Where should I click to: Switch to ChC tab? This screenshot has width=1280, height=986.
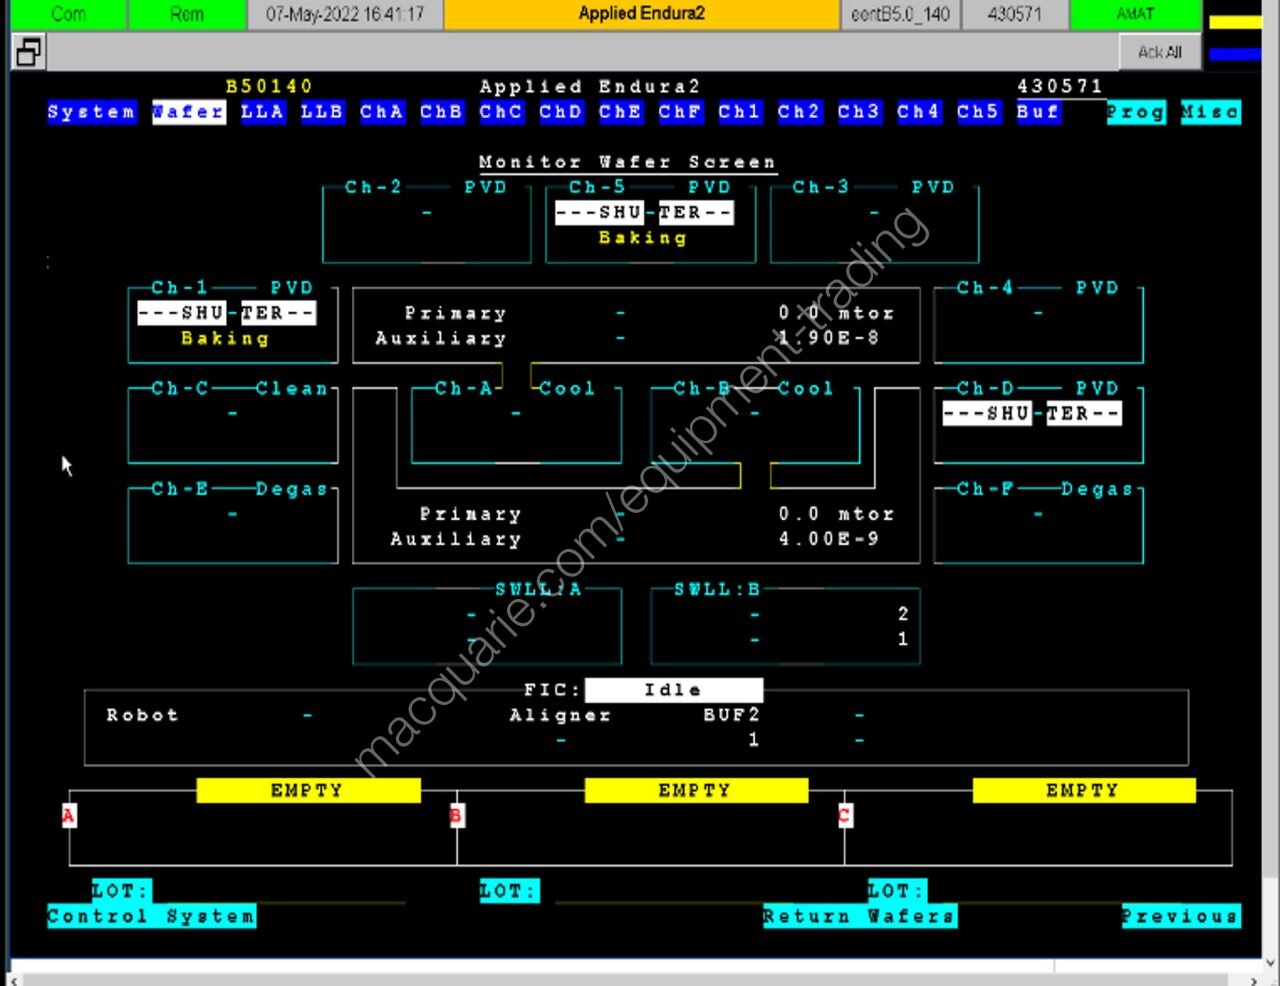click(x=501, y=112)
